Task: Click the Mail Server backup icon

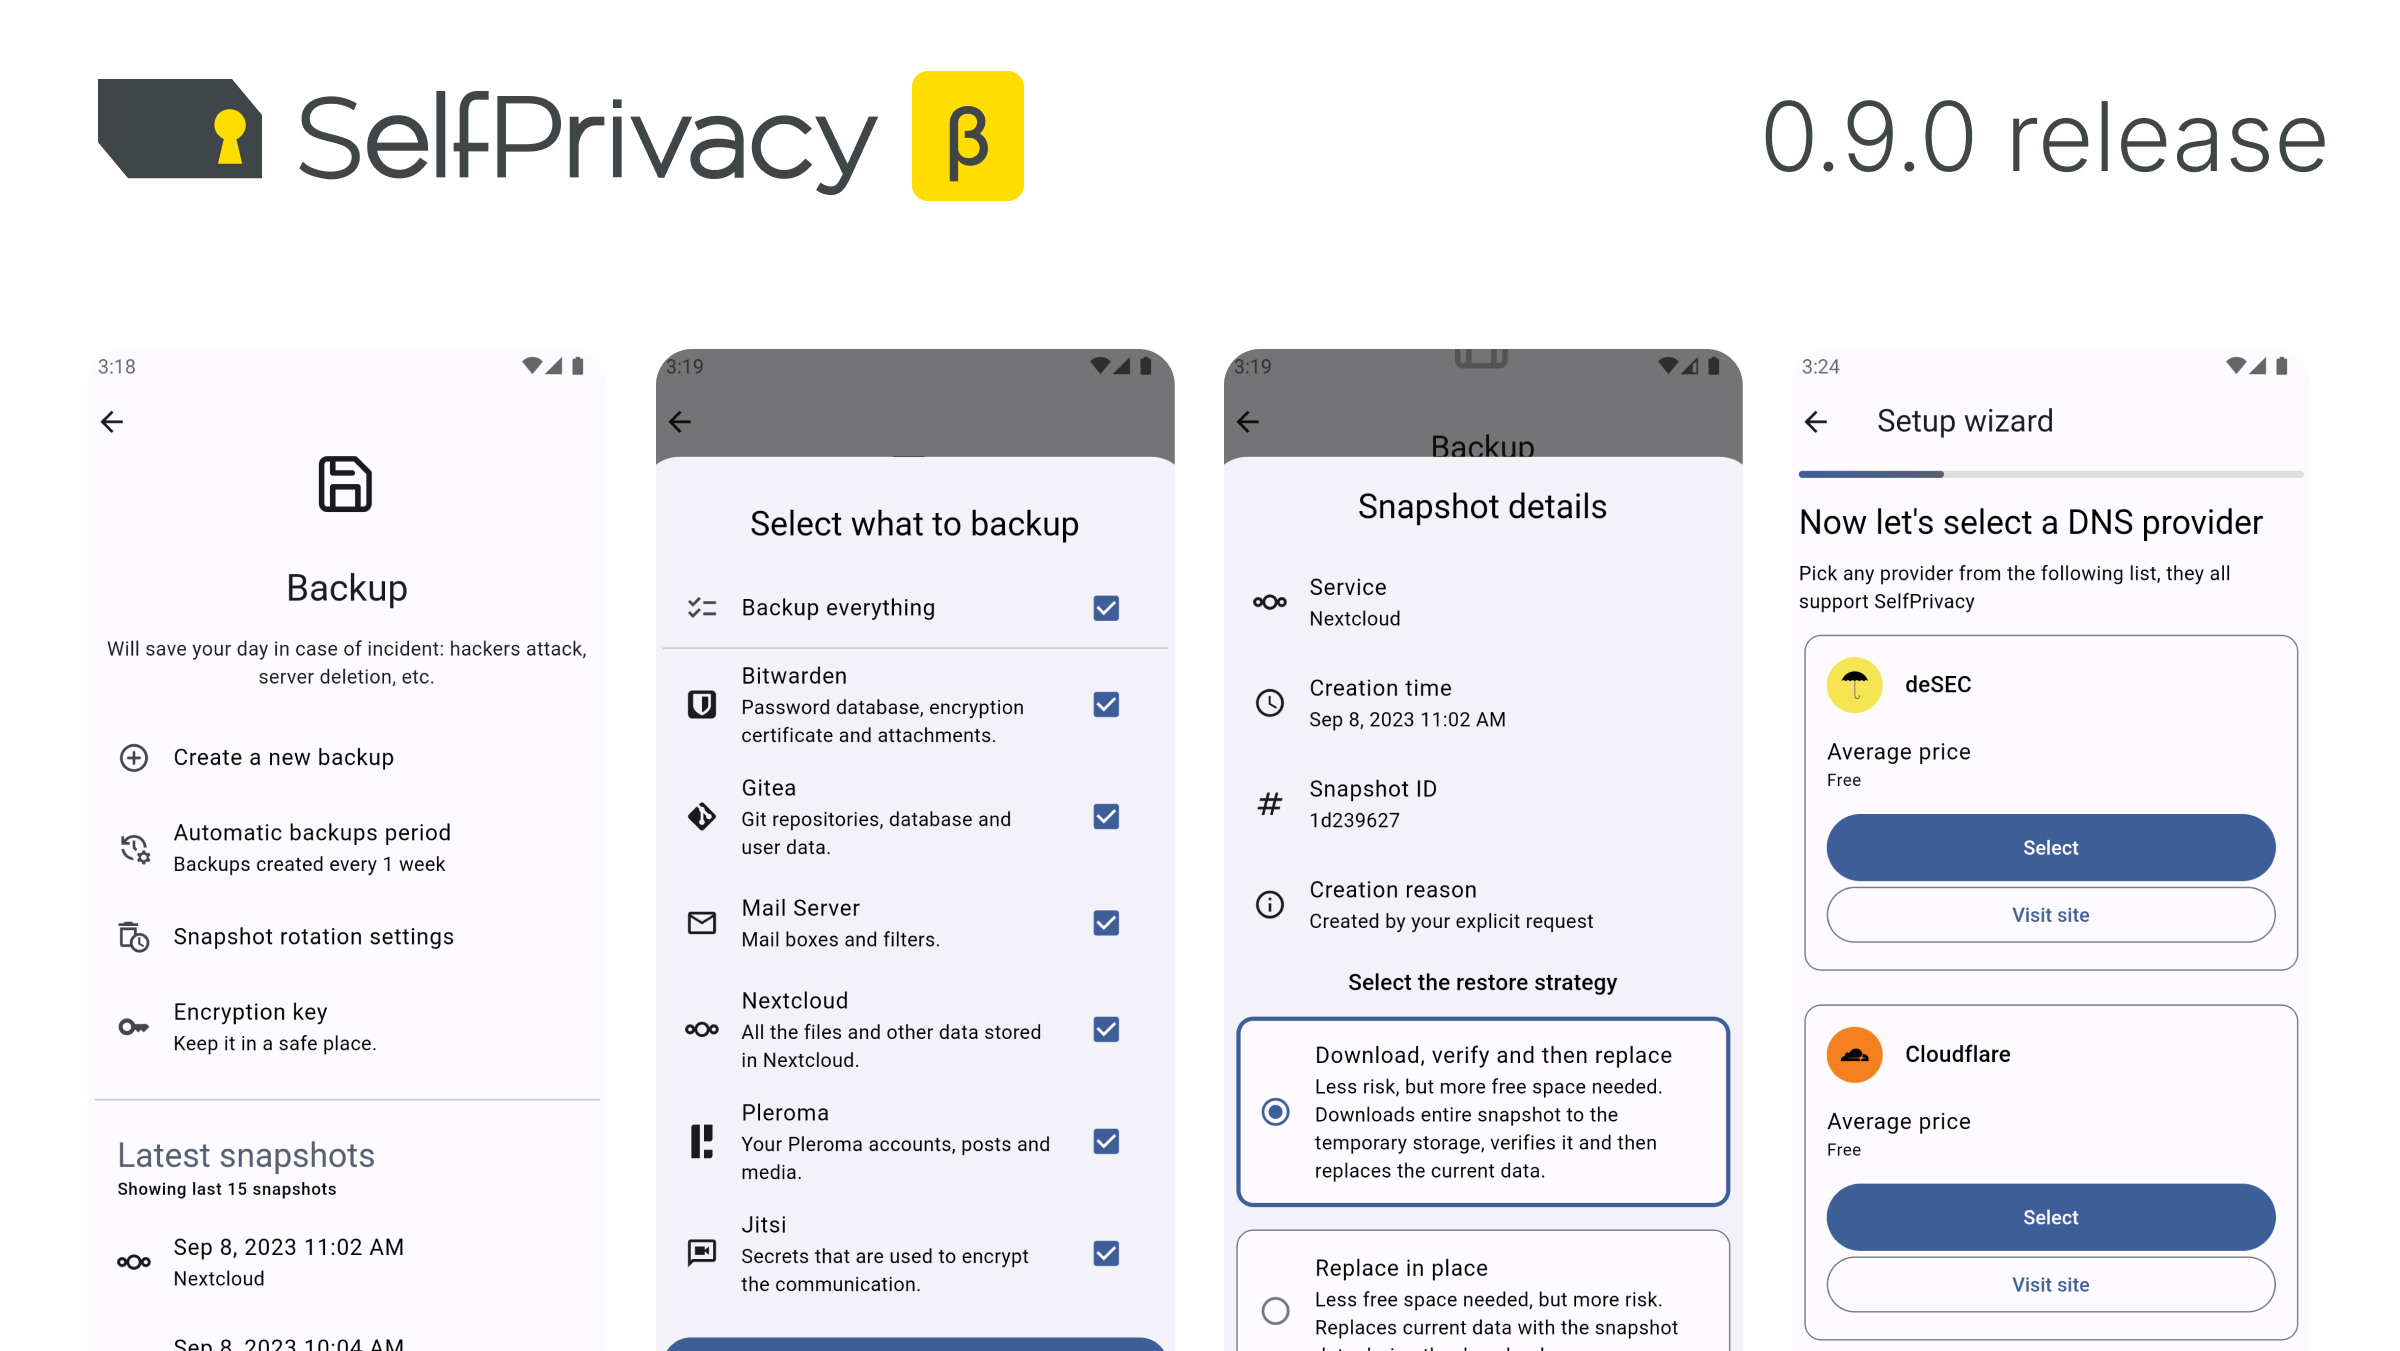Action: pos(701,921)
